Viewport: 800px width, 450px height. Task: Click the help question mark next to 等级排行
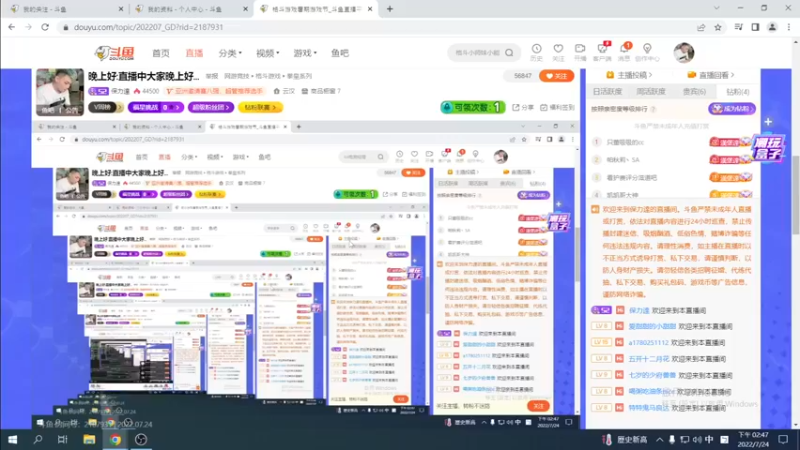point(653,109)
